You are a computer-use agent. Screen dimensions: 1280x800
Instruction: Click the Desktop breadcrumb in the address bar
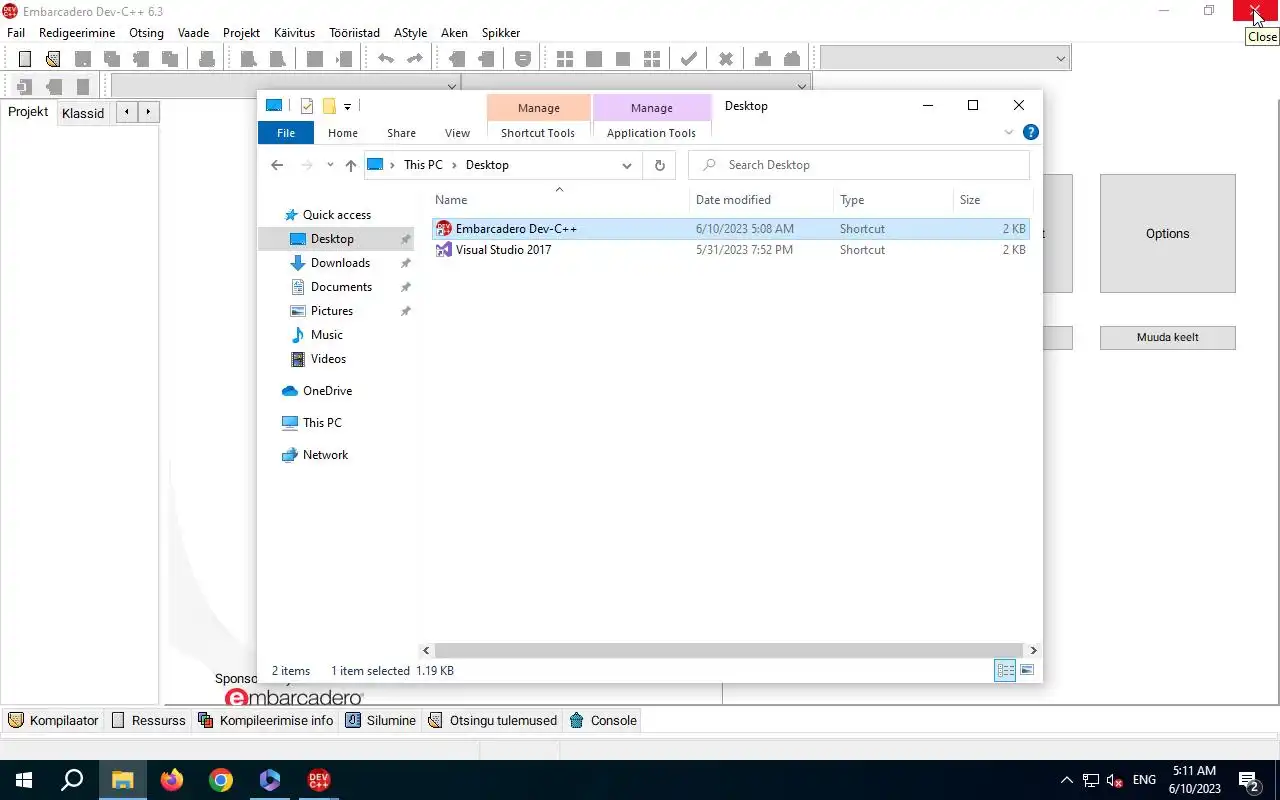point(487,165)
